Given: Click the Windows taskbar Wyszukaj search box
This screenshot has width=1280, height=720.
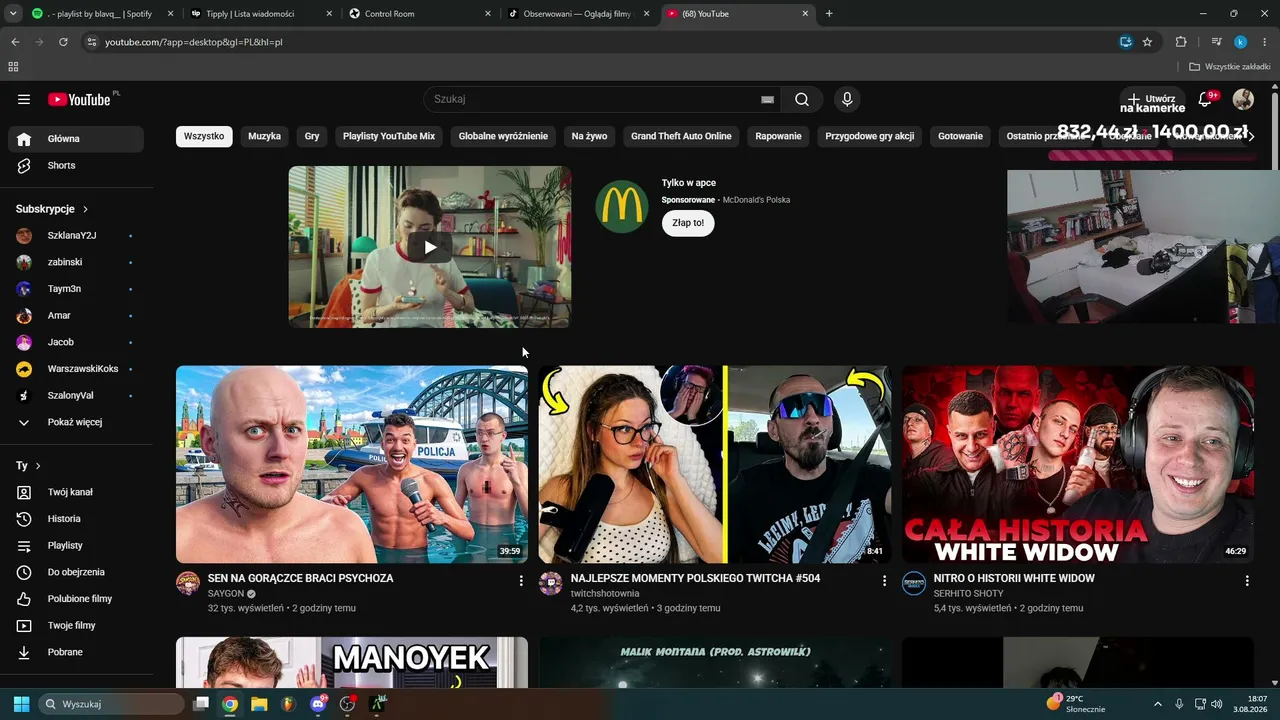Looking at the screenshot, I should tap(111, 704).
